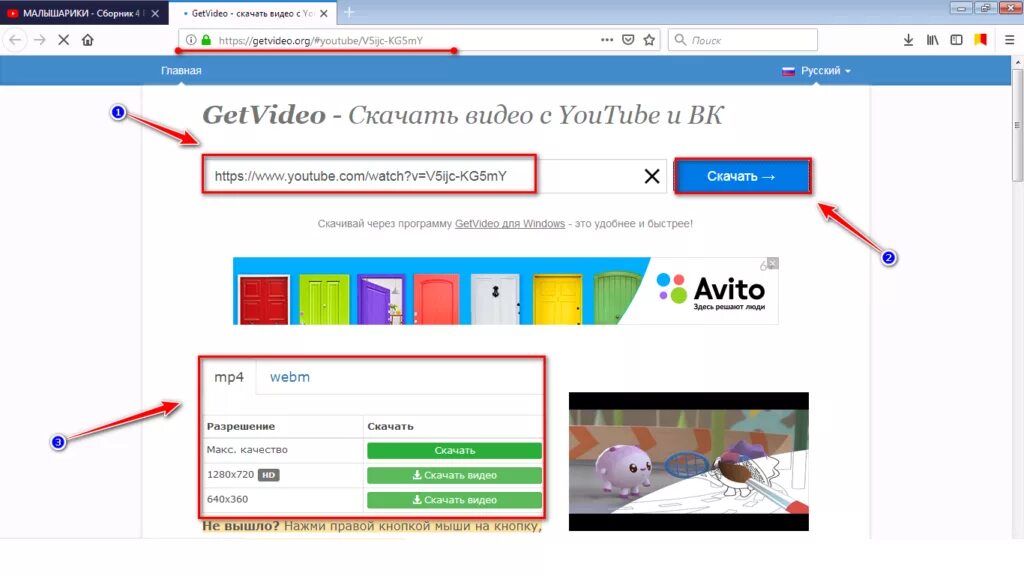Open the Firefox hamburger menu
This screenshot has height=576, width=1024.
(1009, 40)
